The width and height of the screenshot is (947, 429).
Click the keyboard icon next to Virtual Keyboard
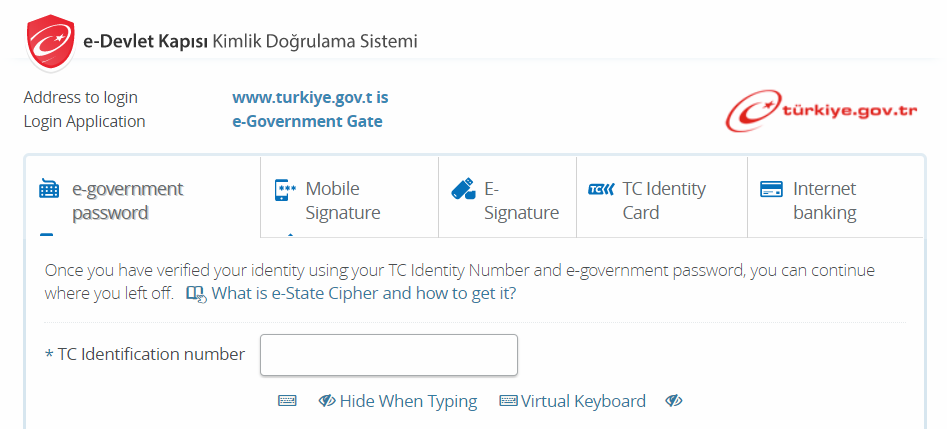pyautogui.click(x=508, y=401)
